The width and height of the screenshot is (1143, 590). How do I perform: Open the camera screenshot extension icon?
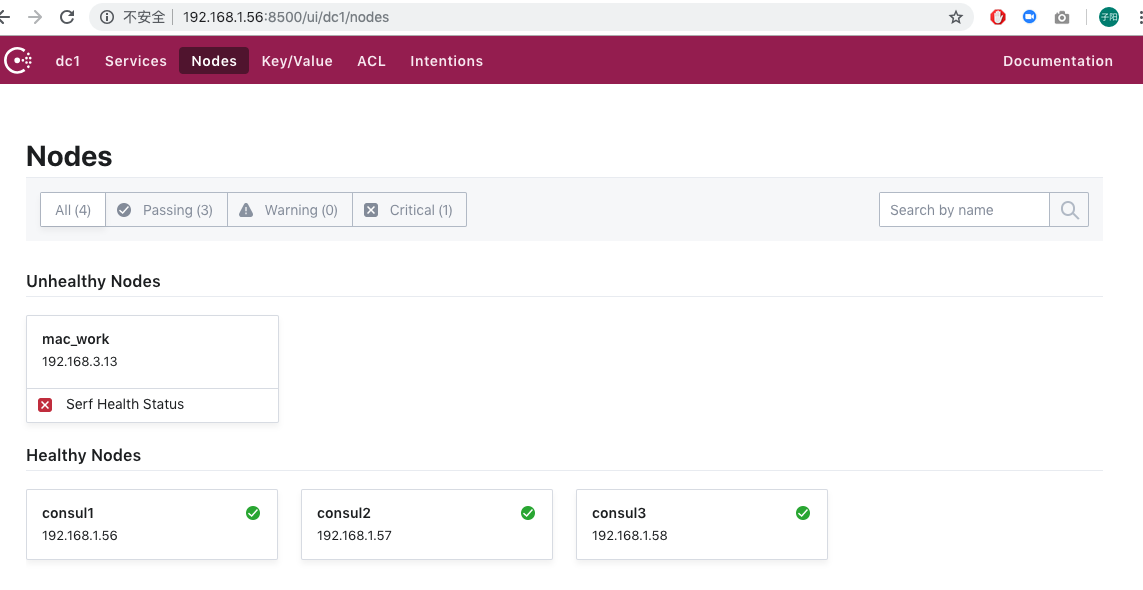pos(1062,17)
